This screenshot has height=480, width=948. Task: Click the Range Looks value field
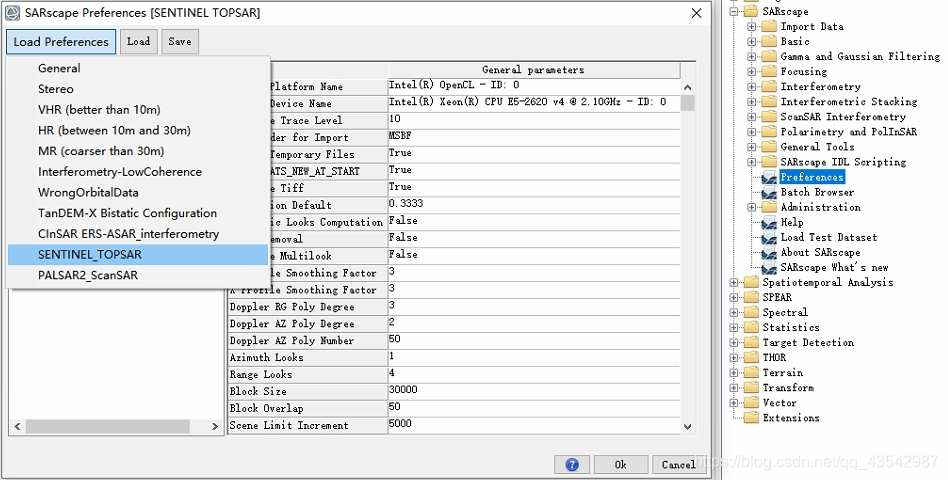tap(534, 374)
